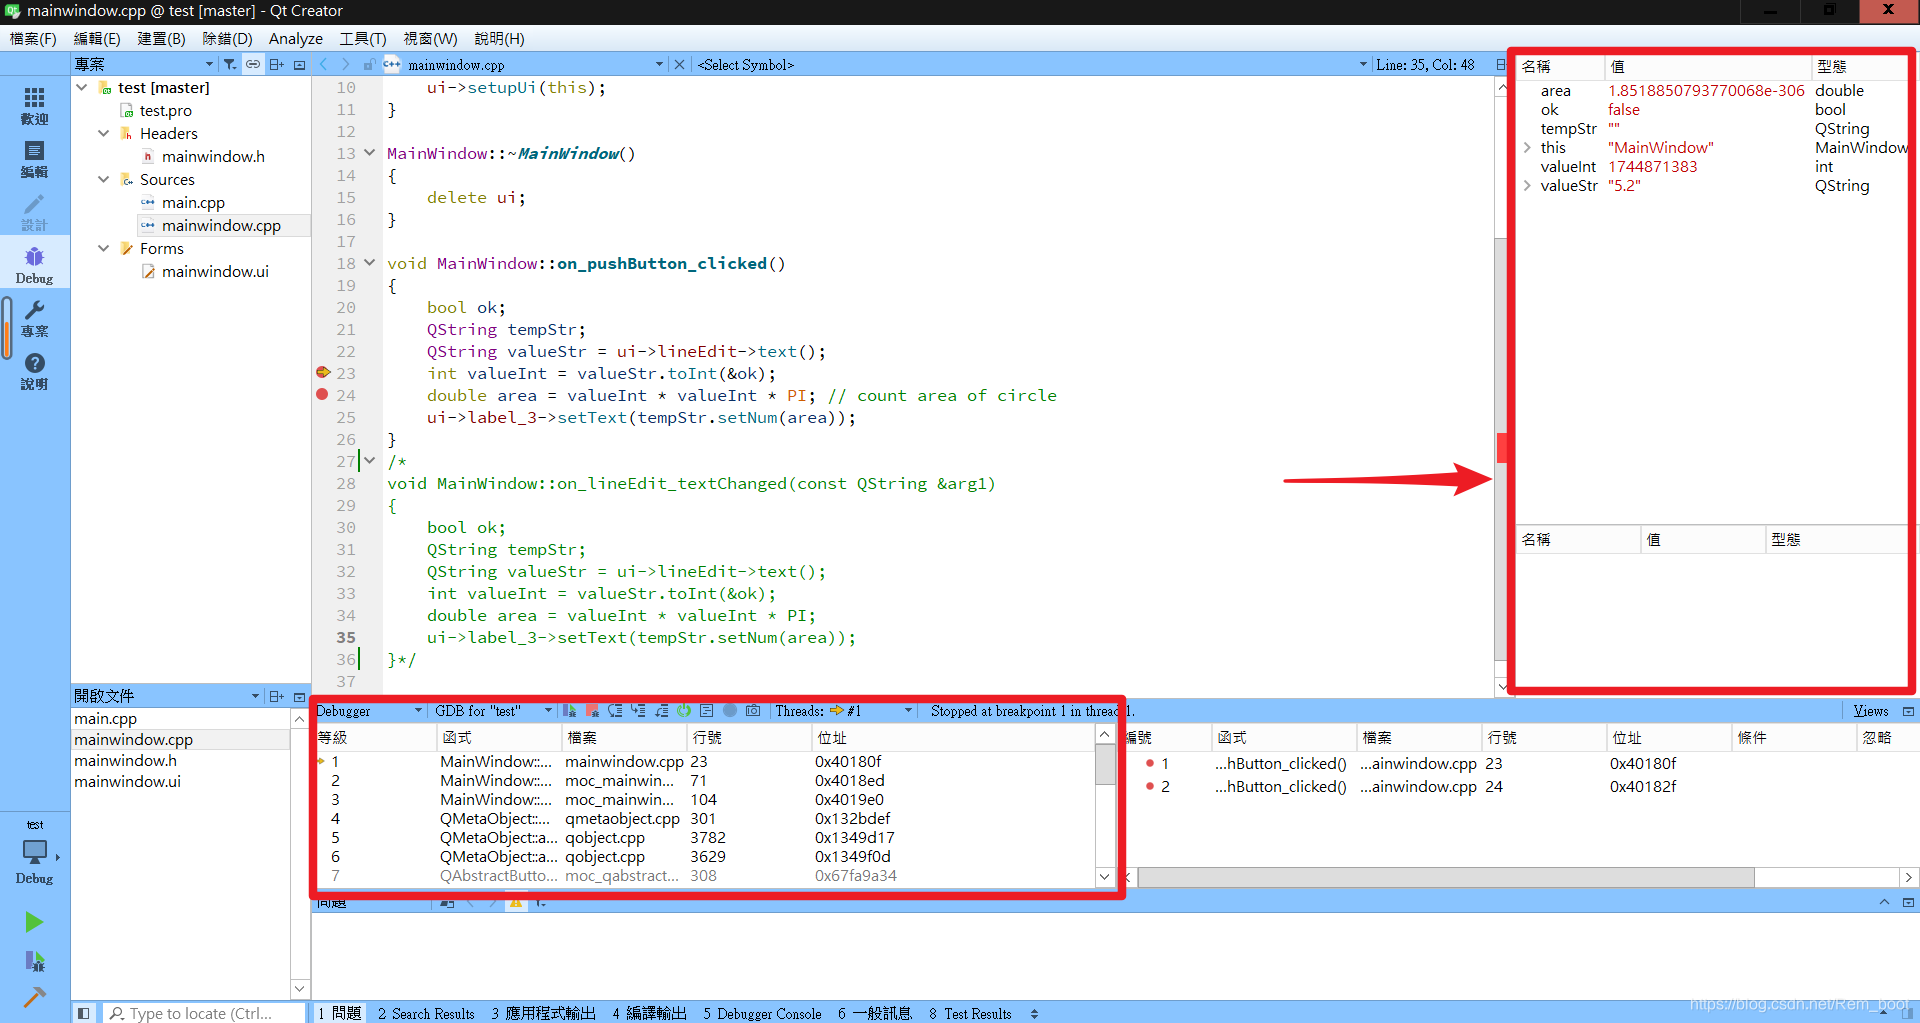Select mainwindow.h in open documents list
Viewport: 1920px width, 1023px height.
click(125, 760)
